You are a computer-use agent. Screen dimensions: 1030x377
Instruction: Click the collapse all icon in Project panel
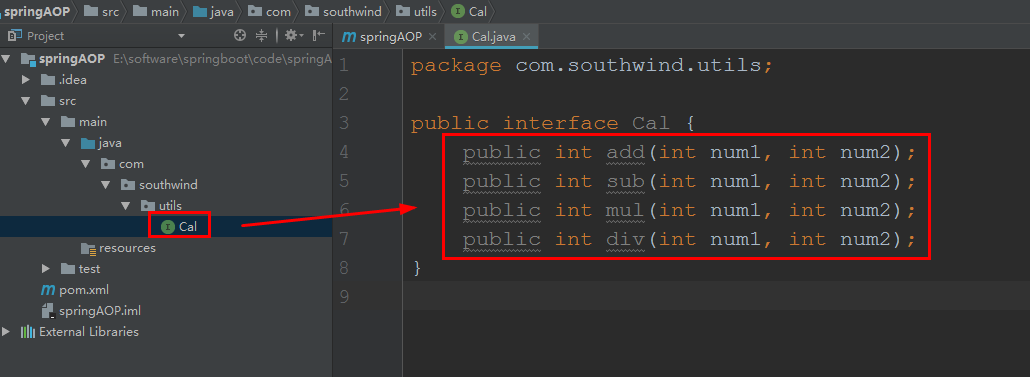261,35
